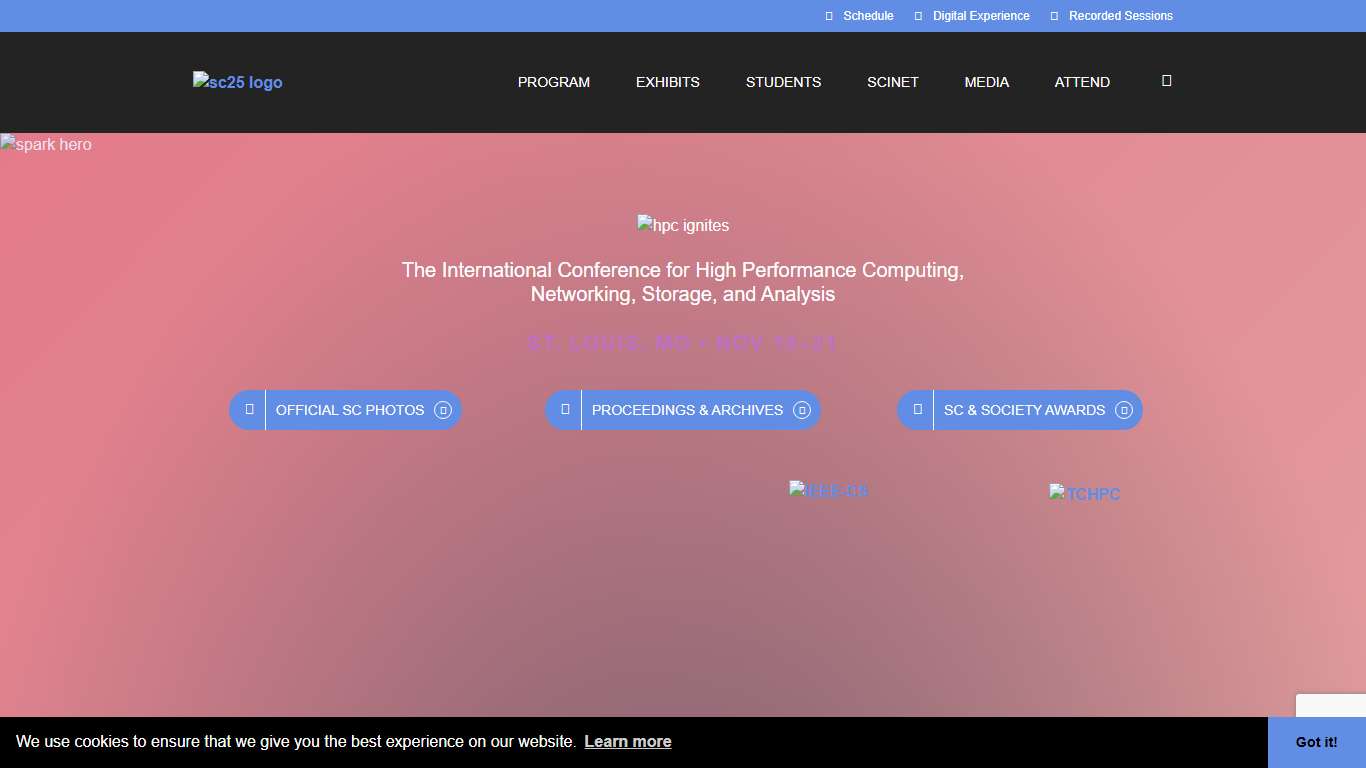This screenshot has width=1366, height=768.
Task: Click the icon before Digital Experience
Action: 918,16
